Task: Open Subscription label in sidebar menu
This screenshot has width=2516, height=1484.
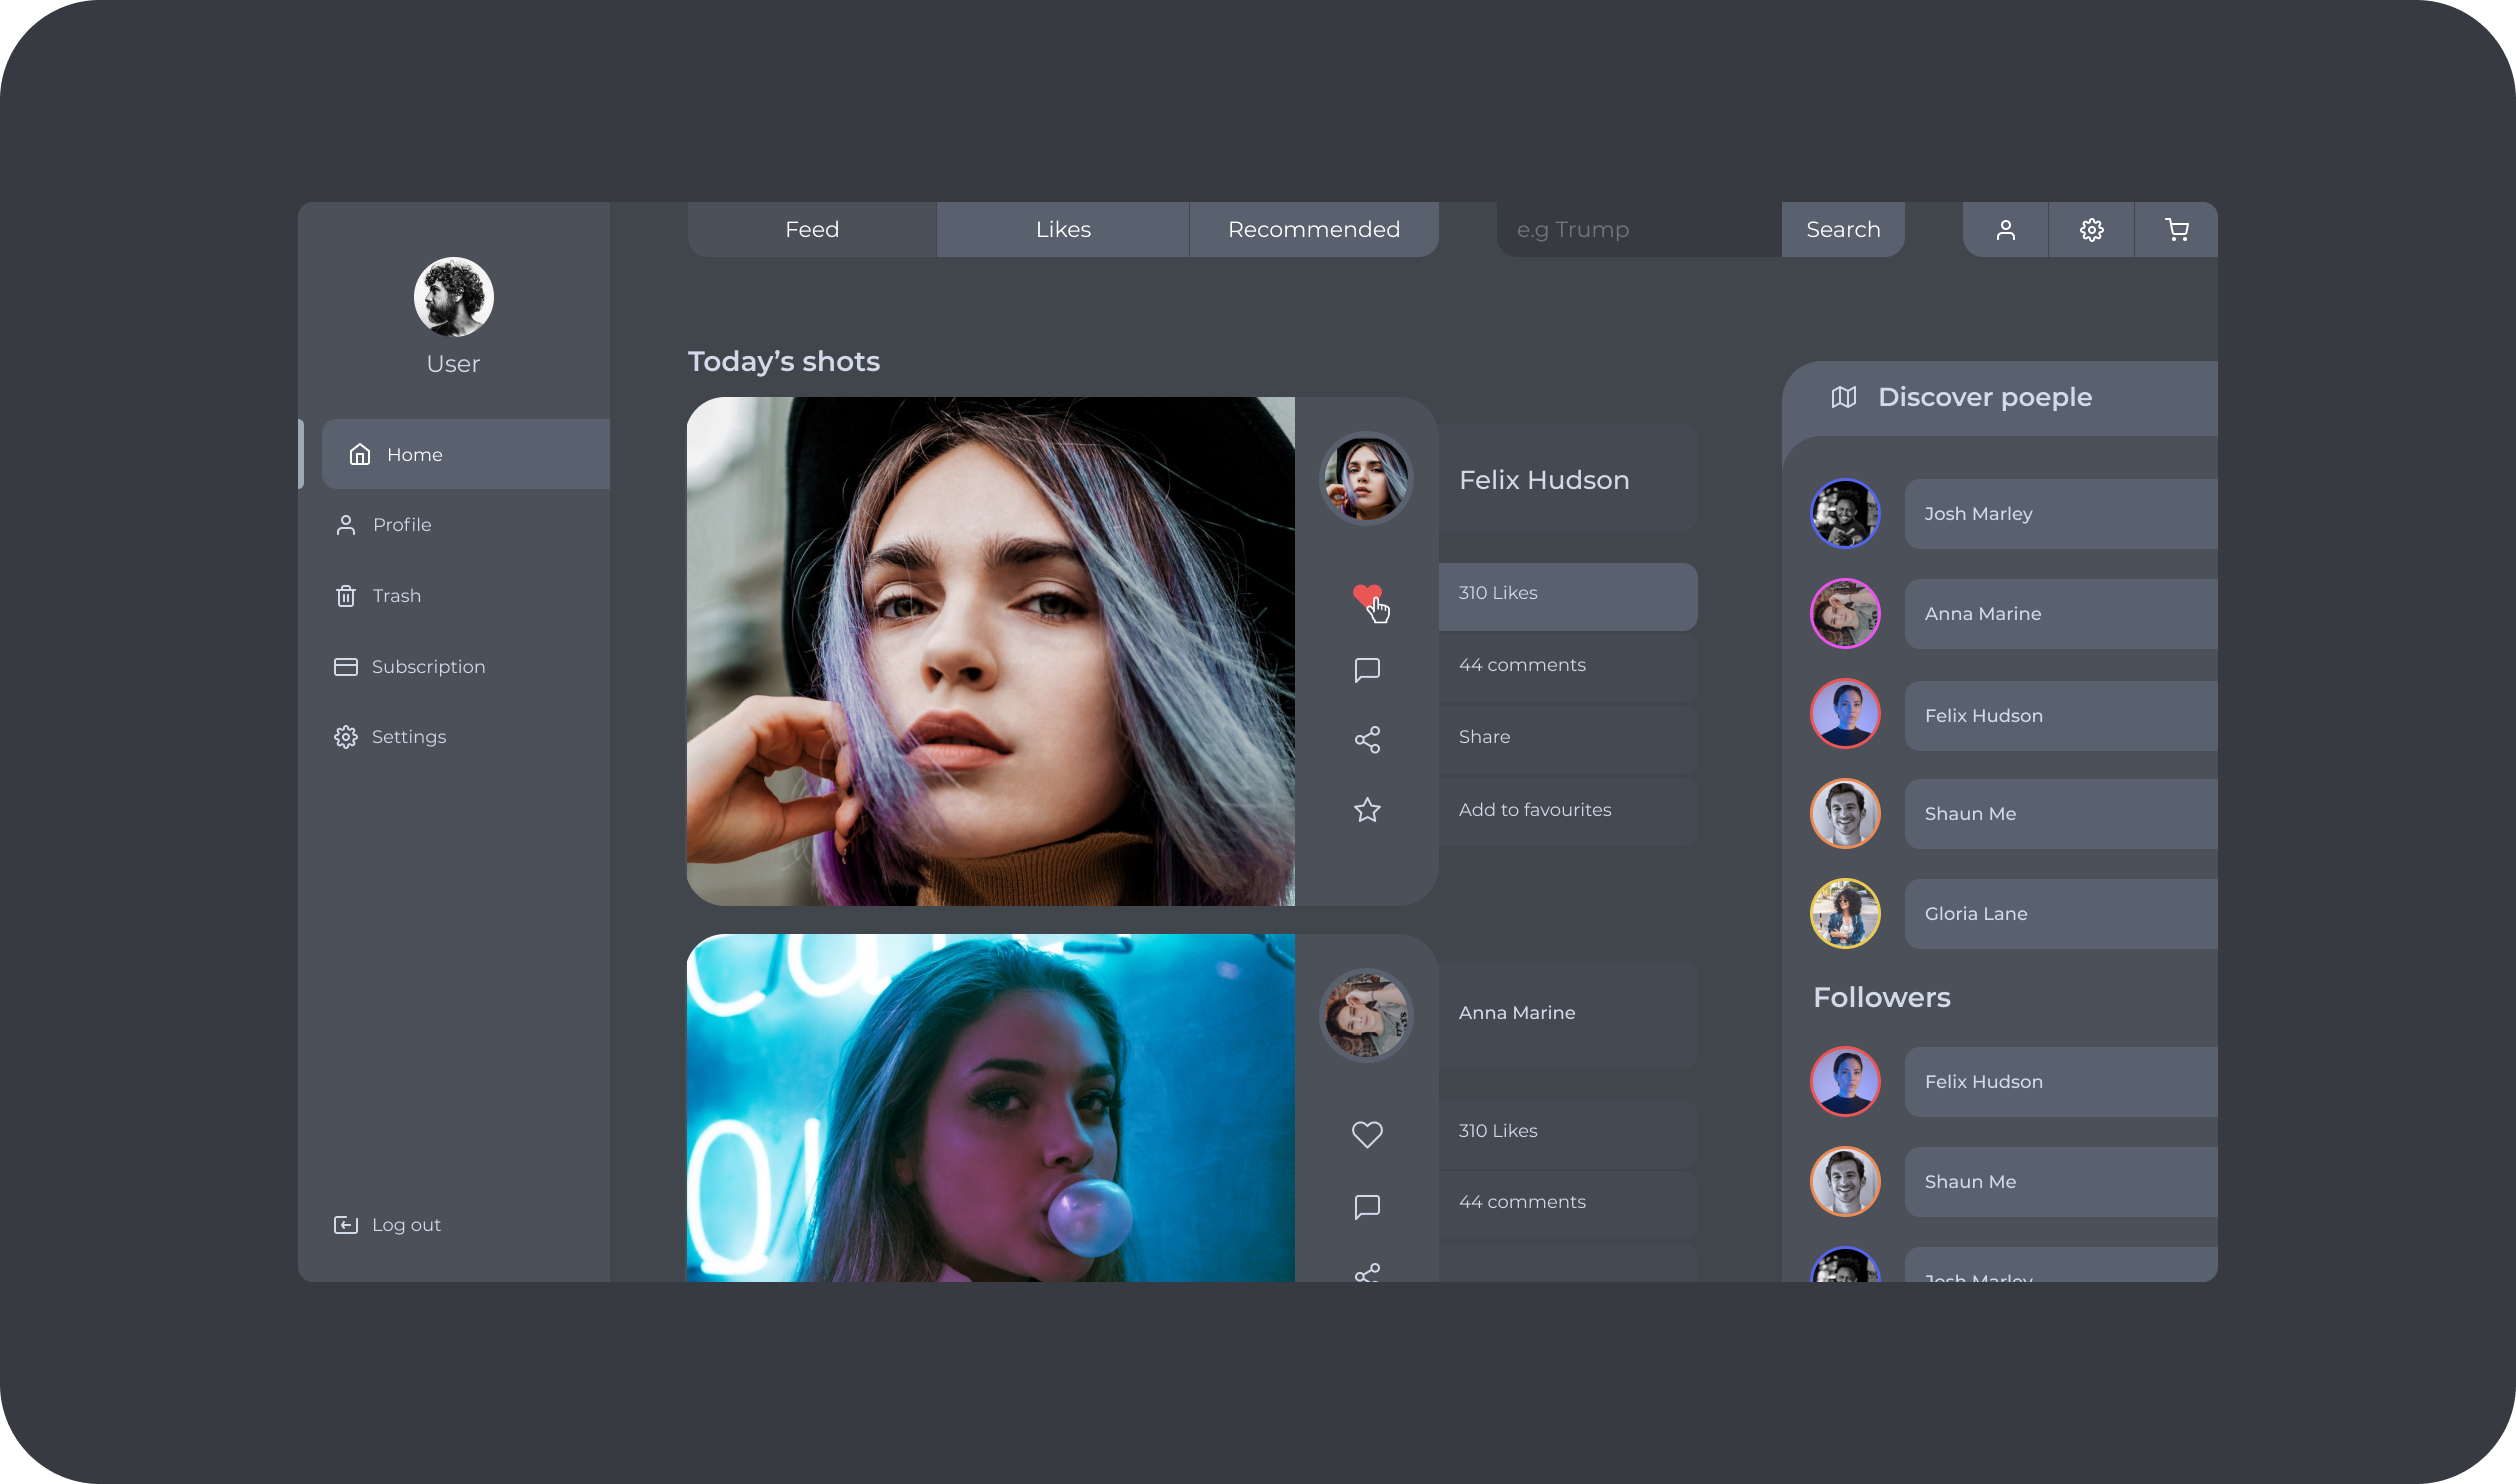Action: [x=428, y=667]
